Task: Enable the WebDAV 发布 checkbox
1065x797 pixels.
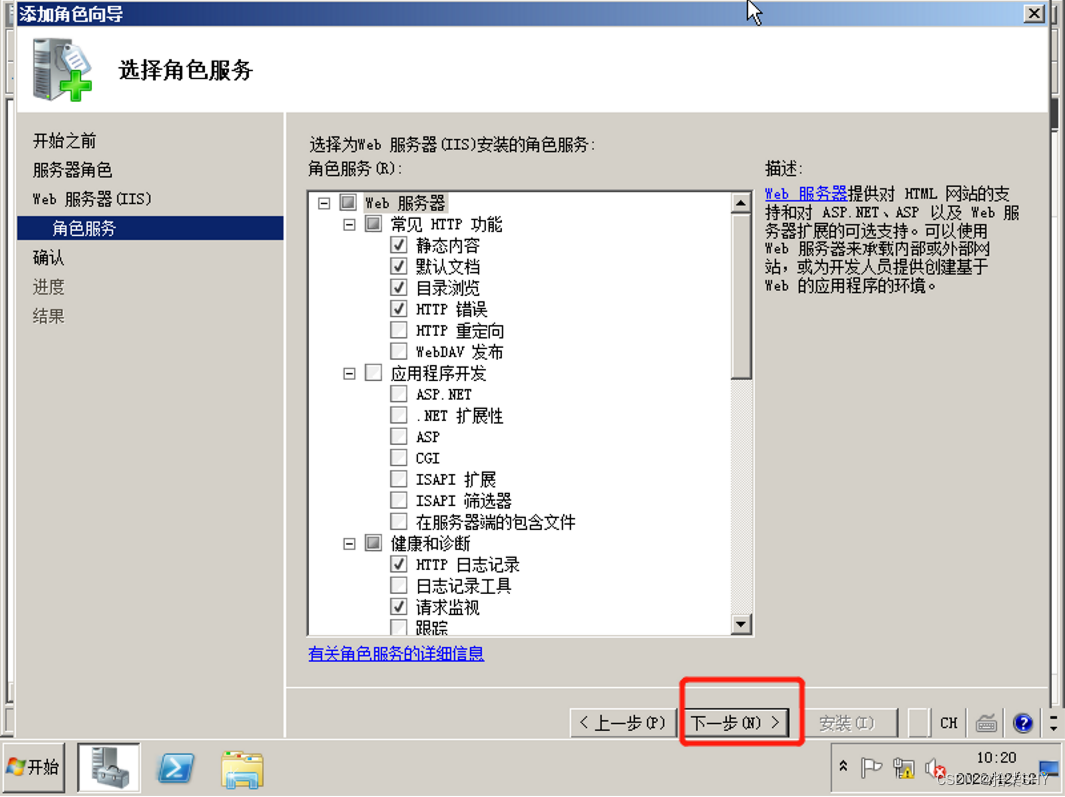Action: (399, 351)
